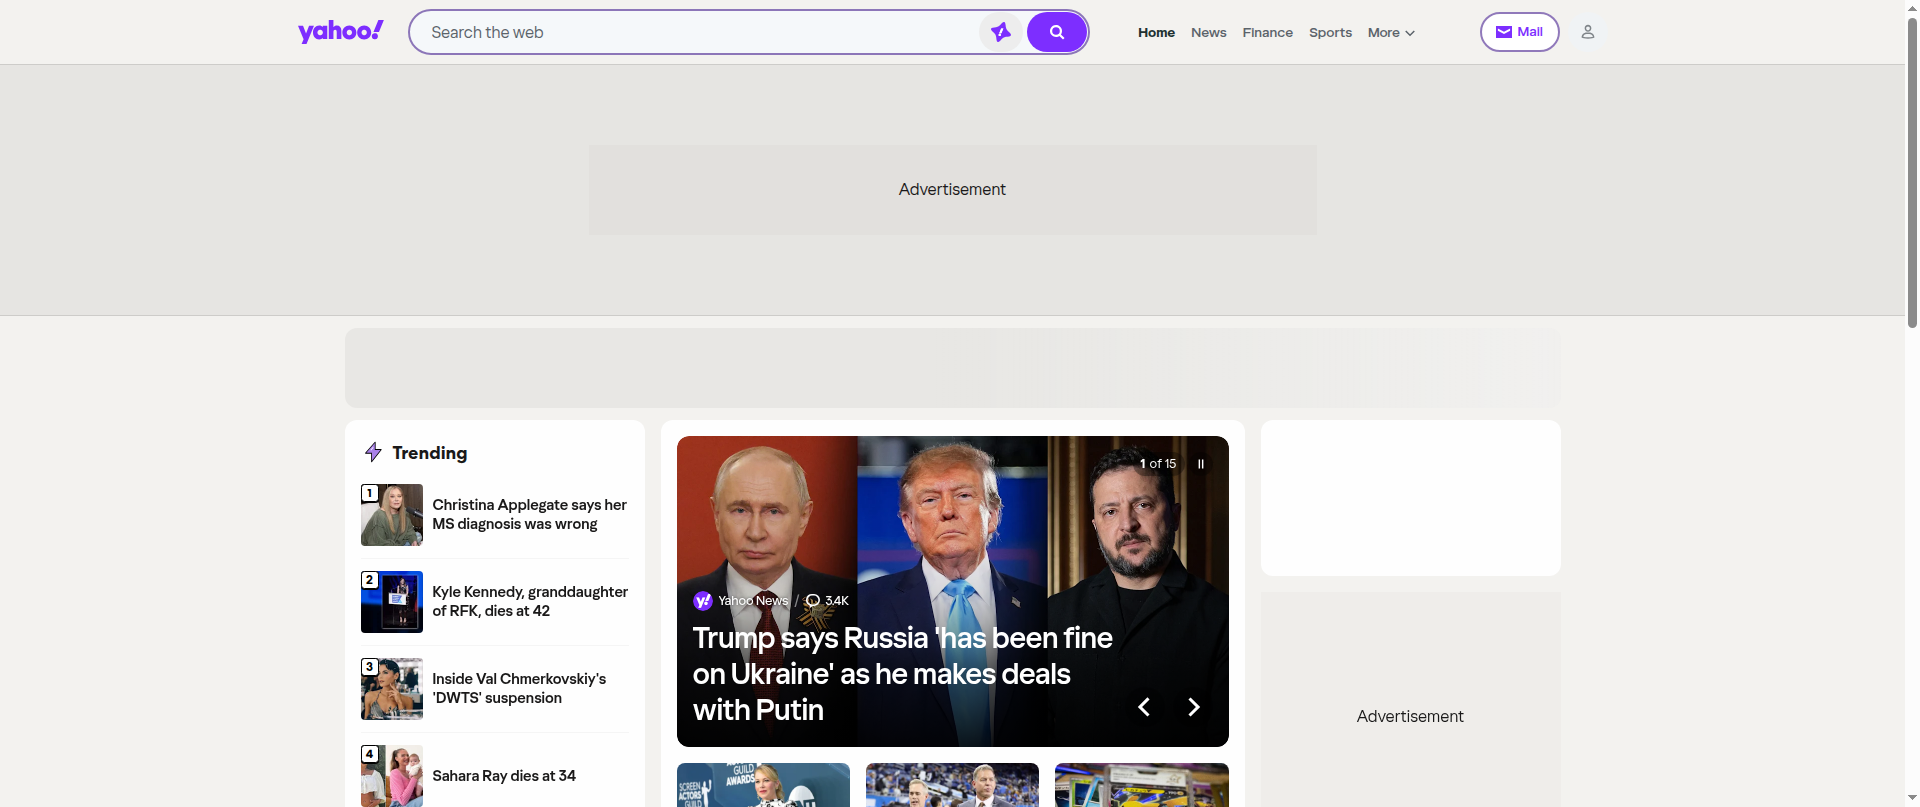Click Christina Applegate trending thumbnail

[392, 515]
